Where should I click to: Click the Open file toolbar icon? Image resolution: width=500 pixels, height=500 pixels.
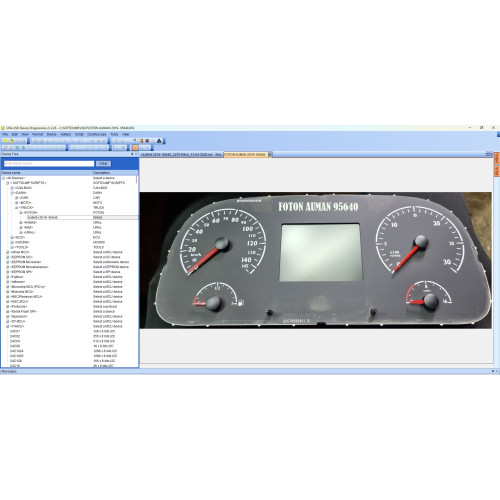(x=11, y=141)
